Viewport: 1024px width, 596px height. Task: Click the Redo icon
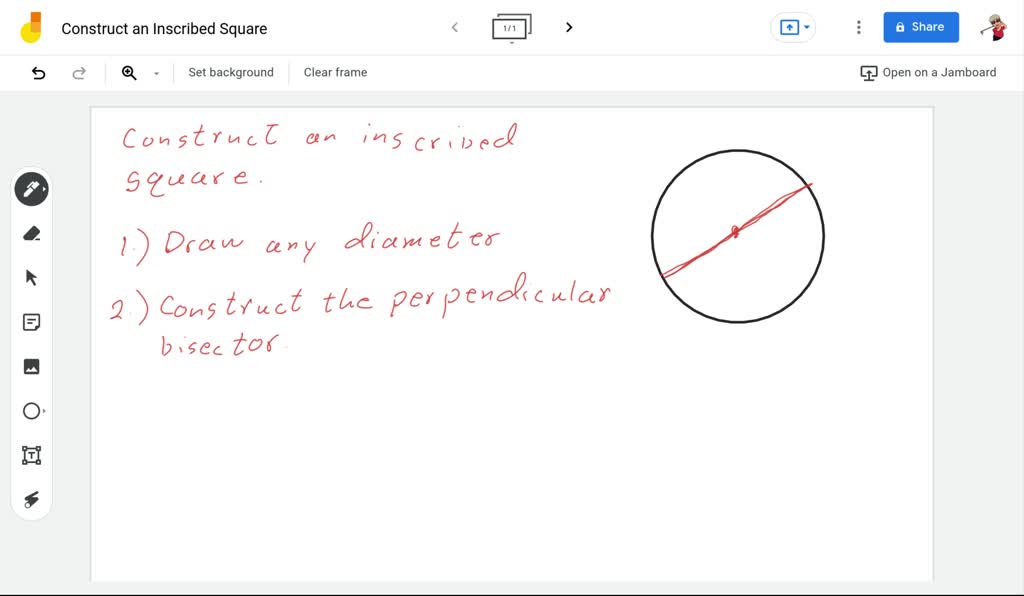[x=79, y=72]
